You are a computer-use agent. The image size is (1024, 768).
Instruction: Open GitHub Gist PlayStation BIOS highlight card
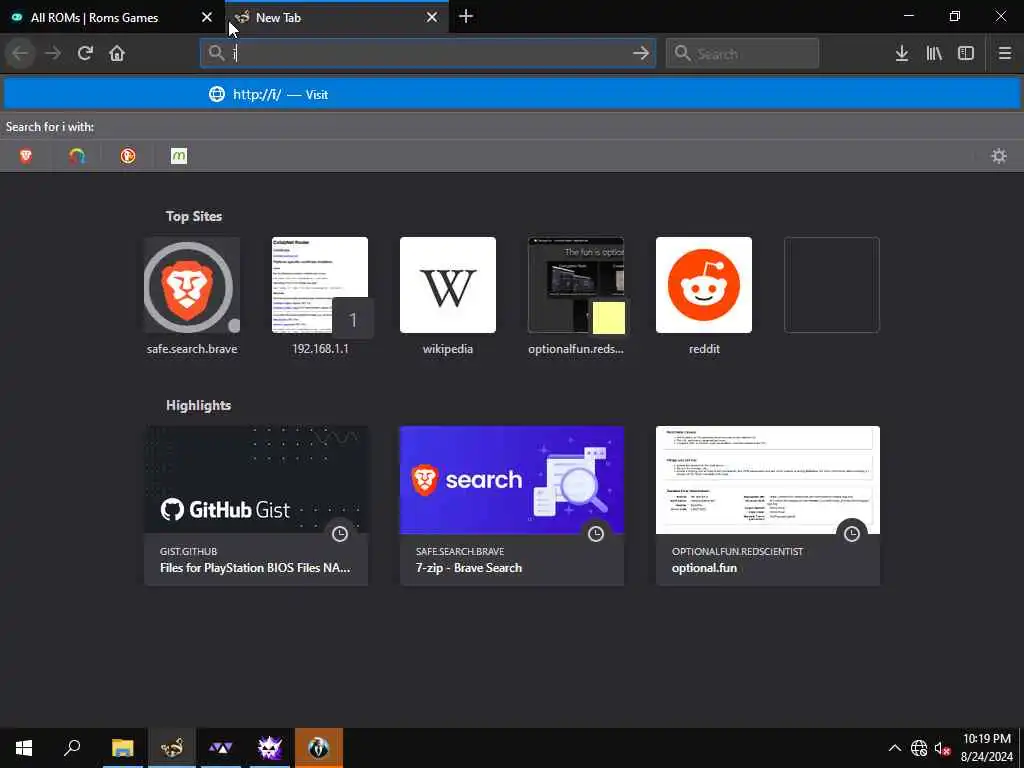[x=256, y=506]
